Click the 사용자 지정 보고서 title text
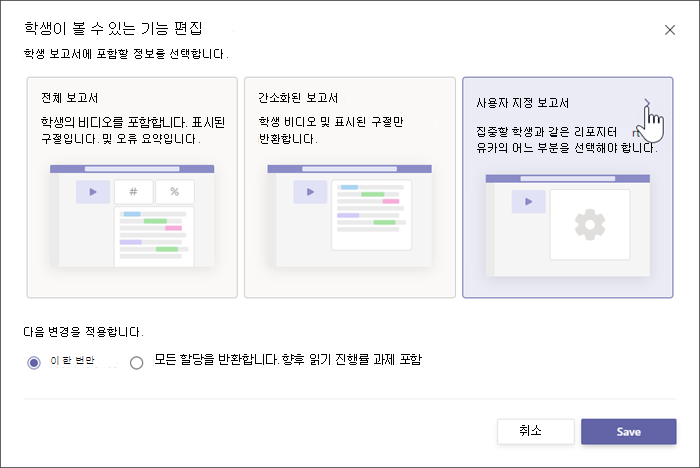The width and height of the screenshot is (700, 468). point(523,103)
